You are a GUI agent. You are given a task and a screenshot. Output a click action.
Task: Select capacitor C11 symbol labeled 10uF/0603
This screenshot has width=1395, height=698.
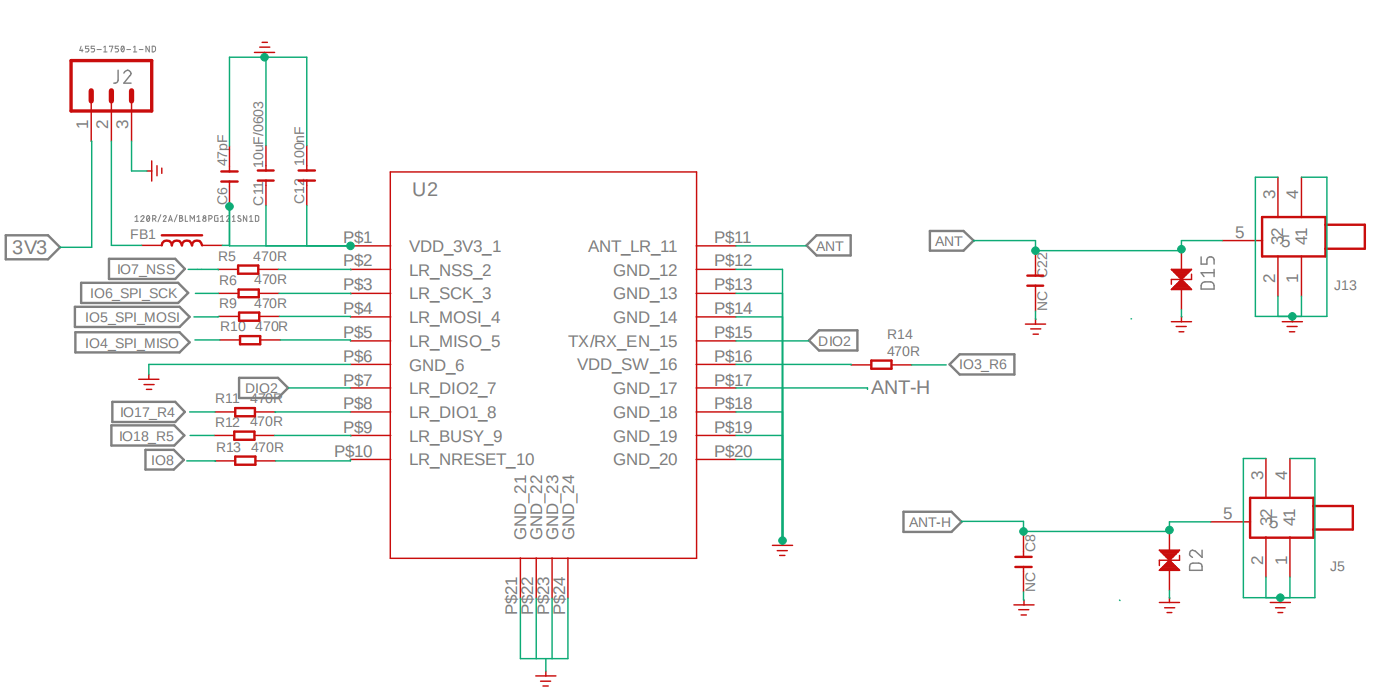(265, 177)
